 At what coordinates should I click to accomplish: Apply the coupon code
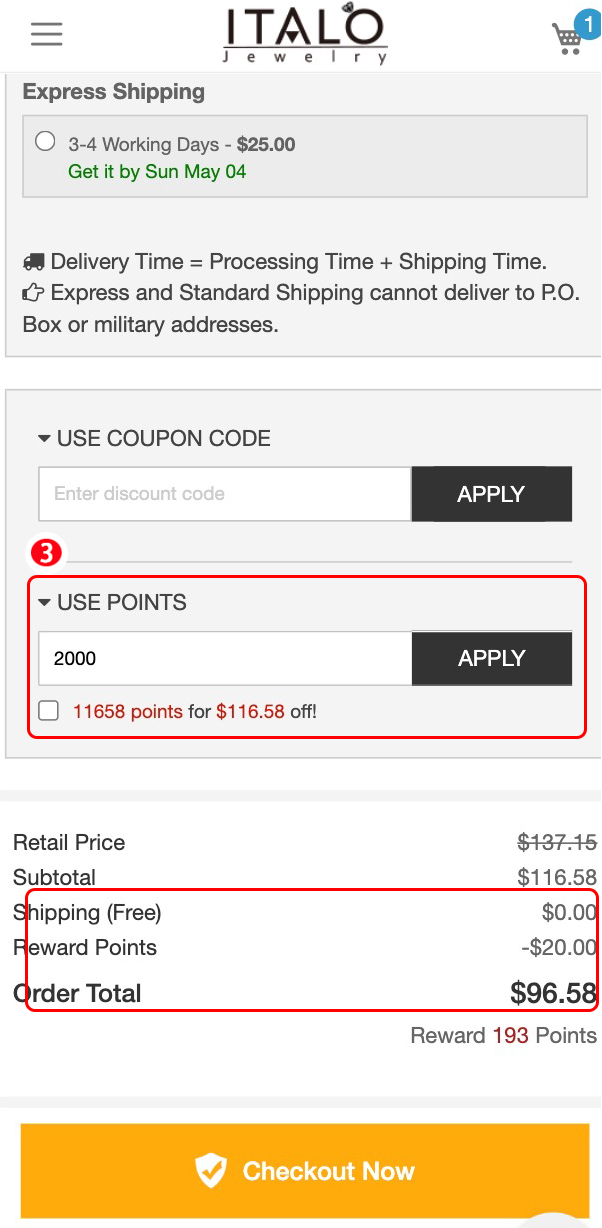click(x=491, y=494)
